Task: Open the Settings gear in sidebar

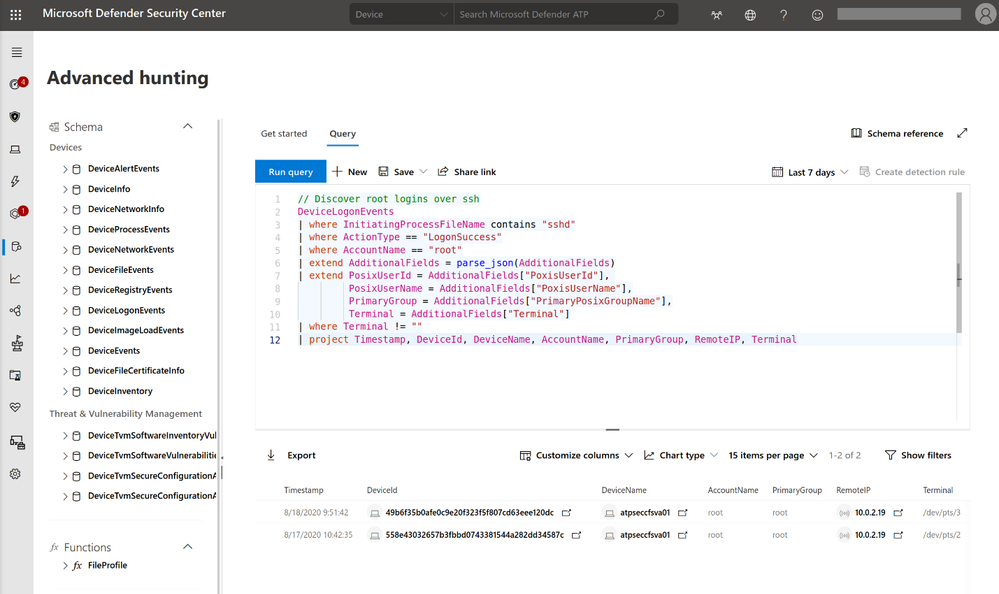Action: click(15, 474)
